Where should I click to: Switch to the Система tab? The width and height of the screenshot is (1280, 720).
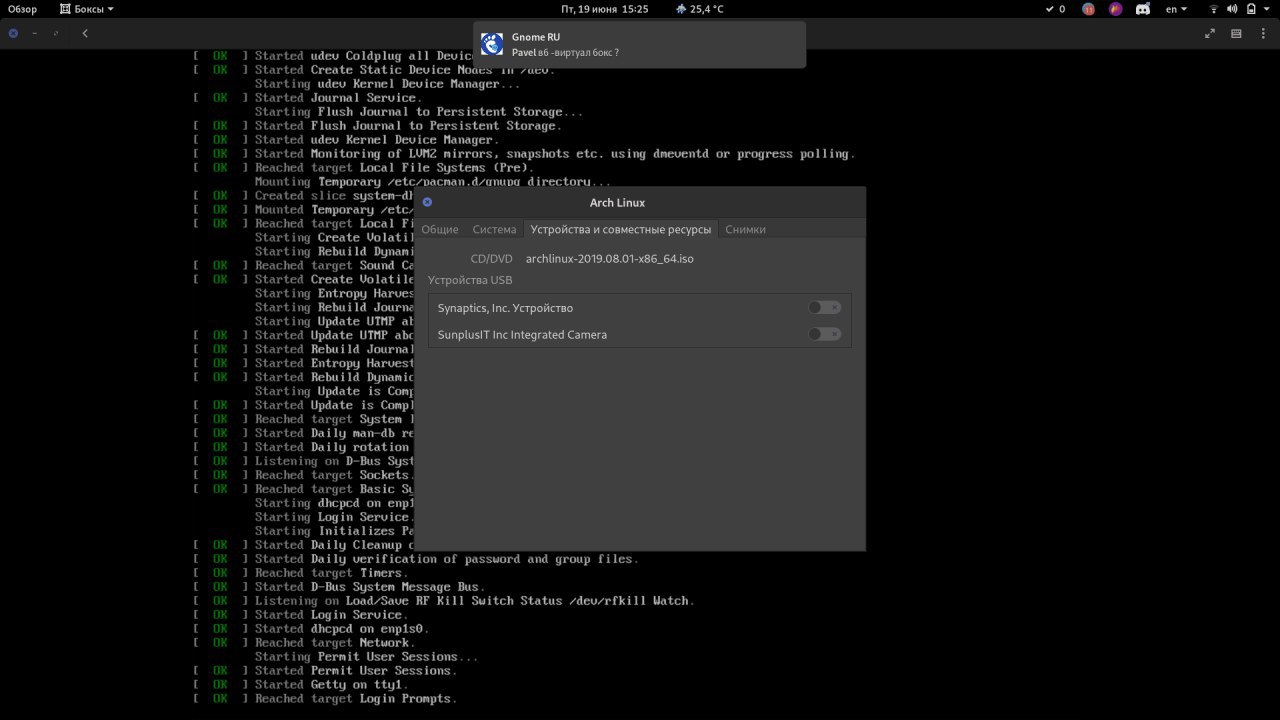[494, 229]
